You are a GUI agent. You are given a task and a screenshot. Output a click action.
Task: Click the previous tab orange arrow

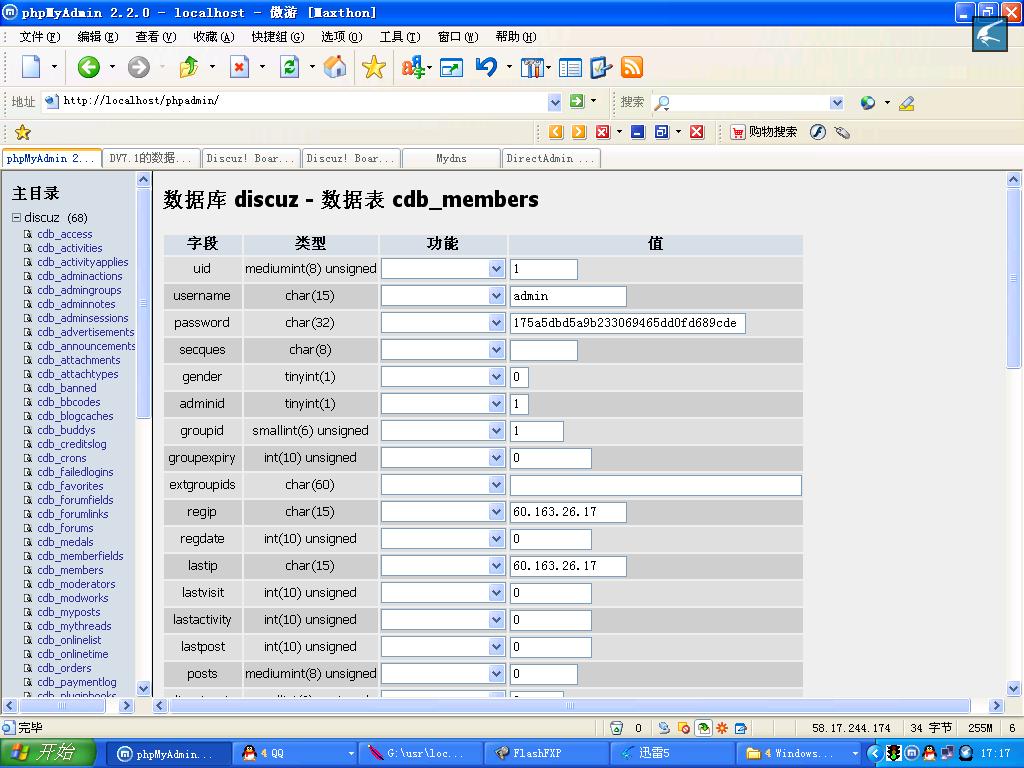pos(556,132)
